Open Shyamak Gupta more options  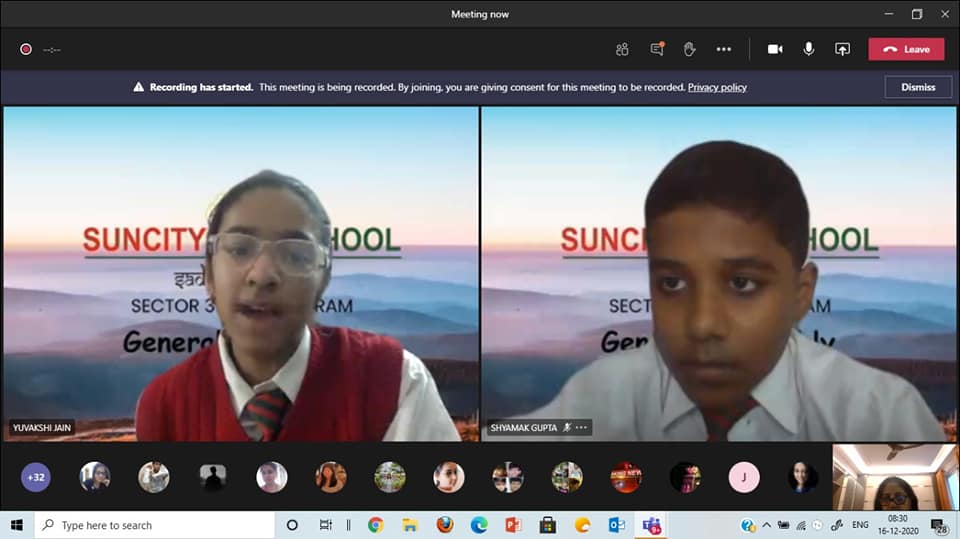581,428
